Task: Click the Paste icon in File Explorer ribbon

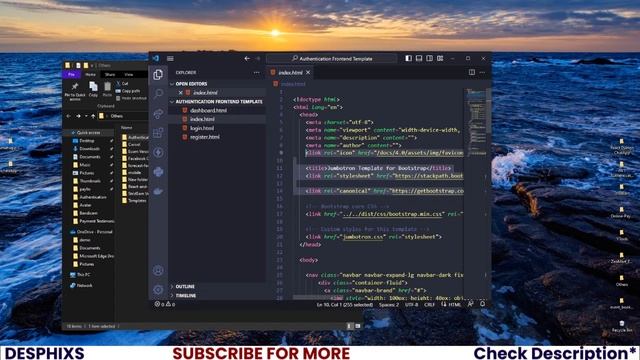Action: point(107,89)
